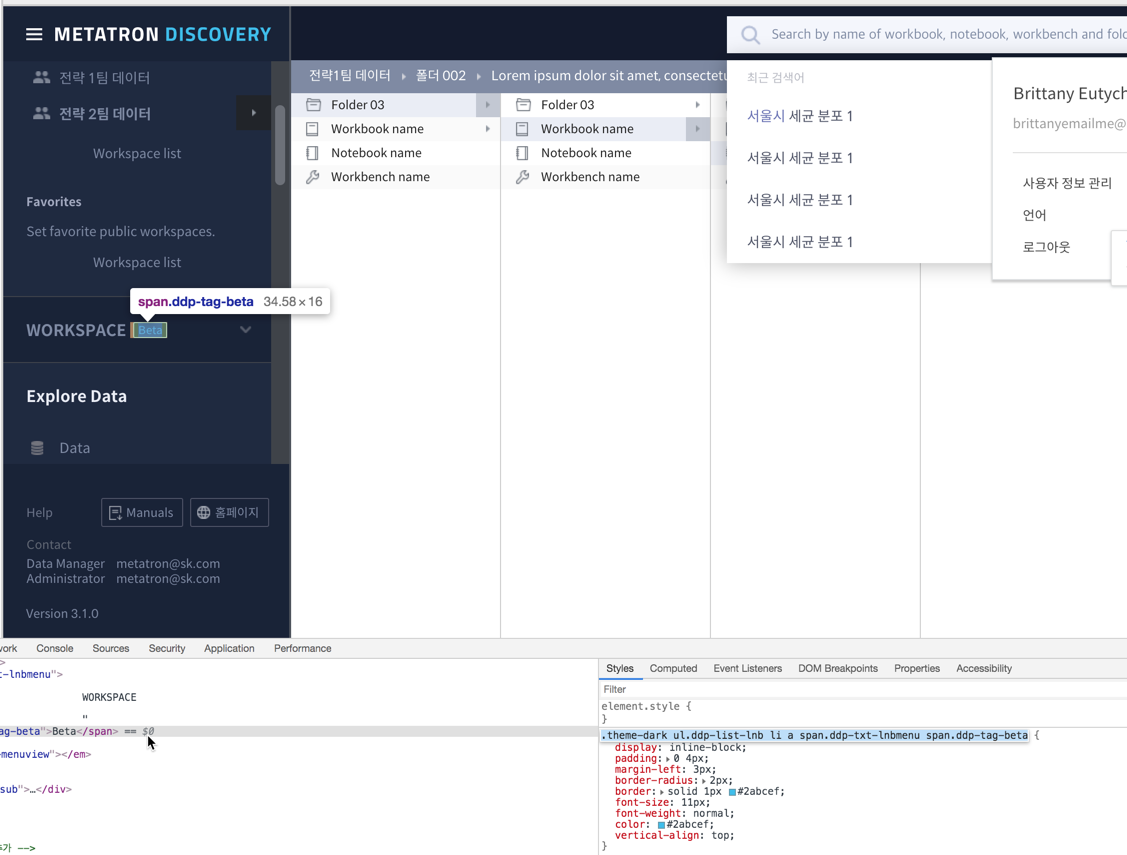Screen dimensions: 1127x855
Task: Click folder icon in first column Folder 03
Action: 313,105
